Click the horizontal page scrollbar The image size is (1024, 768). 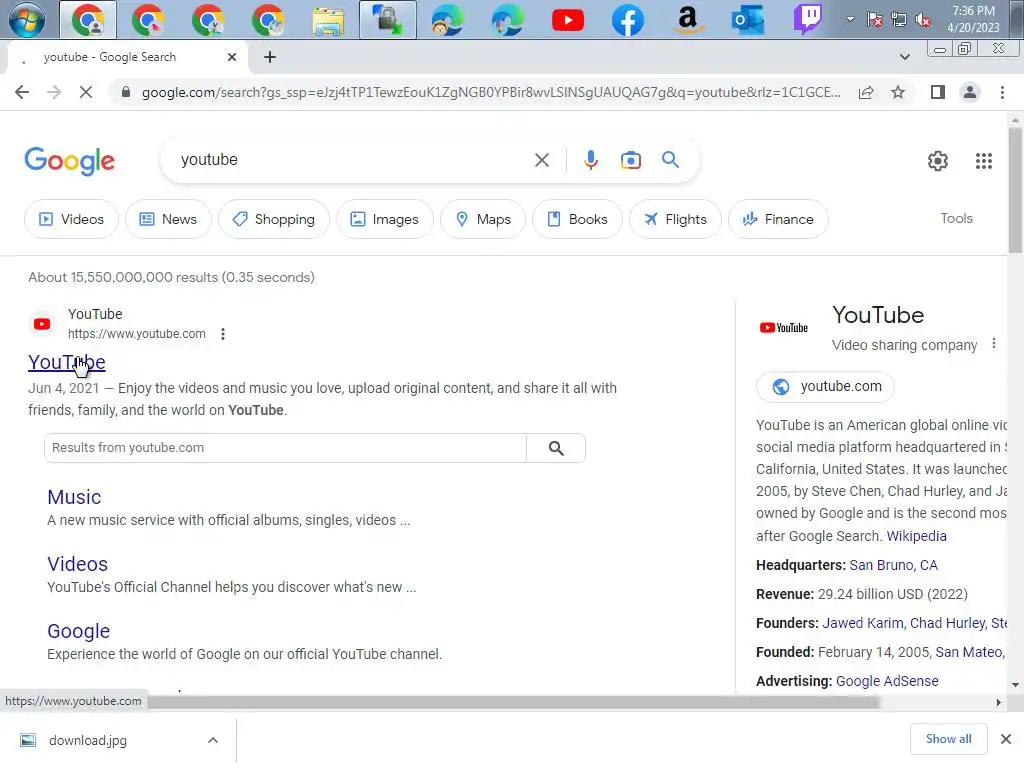click(x=513, y=702)
